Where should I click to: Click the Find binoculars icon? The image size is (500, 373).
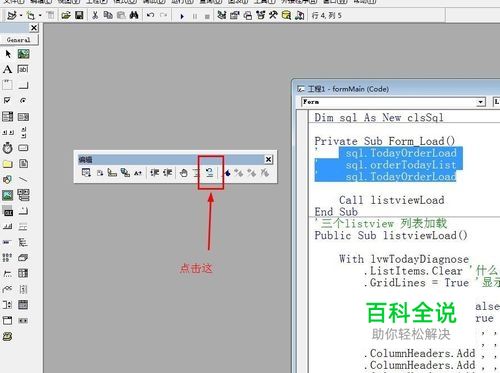point(134,15)
